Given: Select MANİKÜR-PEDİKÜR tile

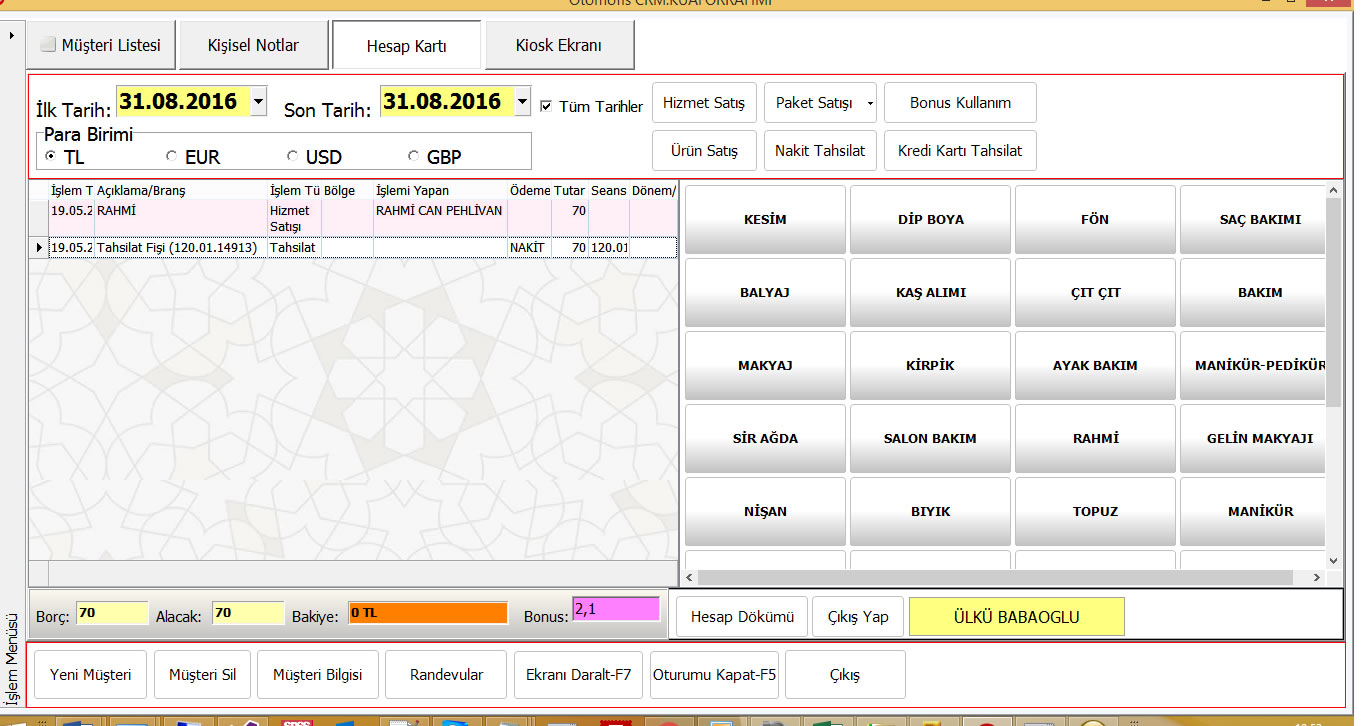Looking at the screenshot, I should (1253, 365).
